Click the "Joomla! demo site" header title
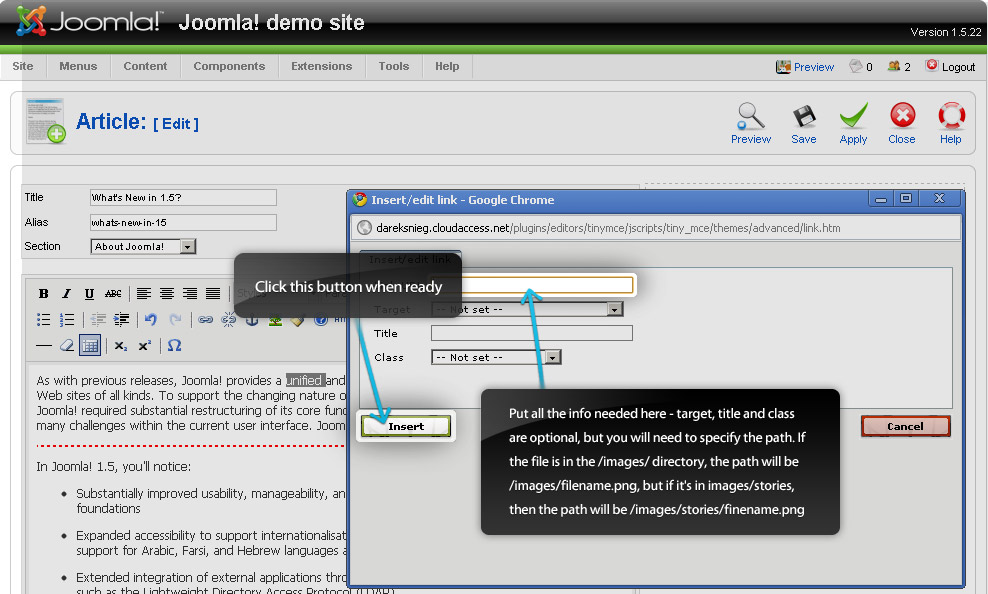The width and height of the screenshot is (988, 594). pyautogui.click(x=272, y=23)
